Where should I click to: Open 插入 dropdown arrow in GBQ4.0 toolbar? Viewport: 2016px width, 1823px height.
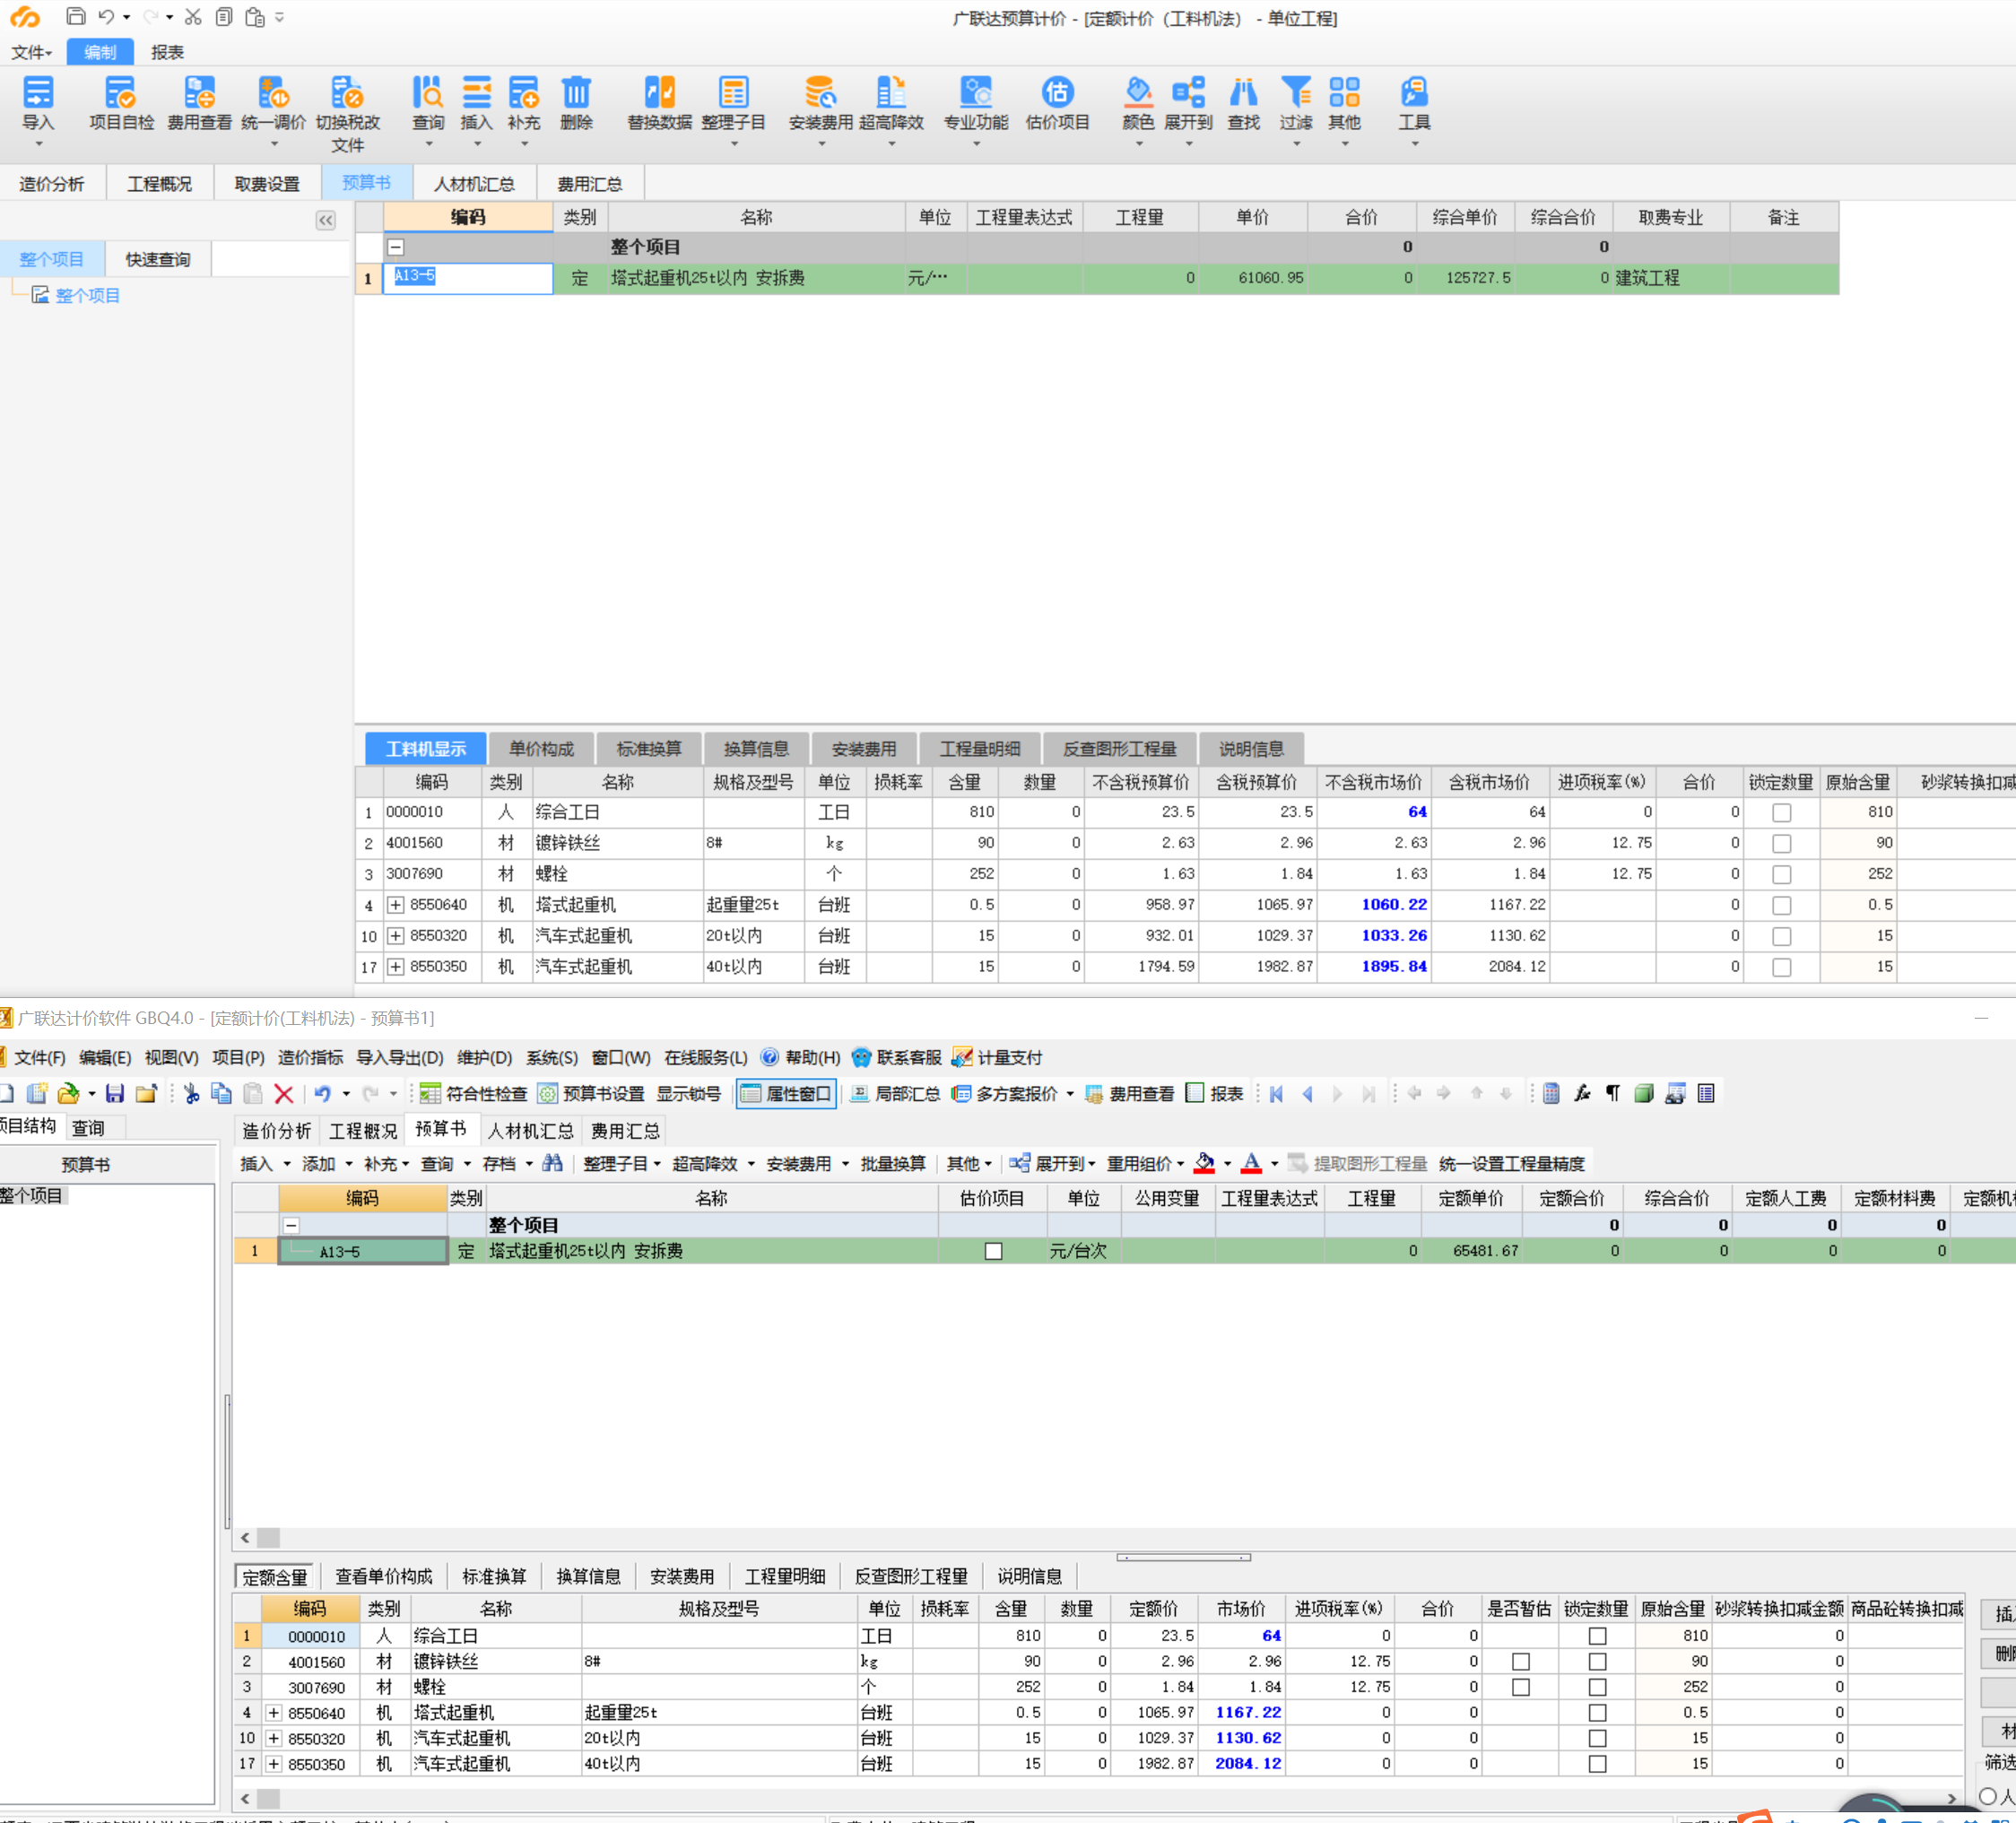tap(287, 1164)
